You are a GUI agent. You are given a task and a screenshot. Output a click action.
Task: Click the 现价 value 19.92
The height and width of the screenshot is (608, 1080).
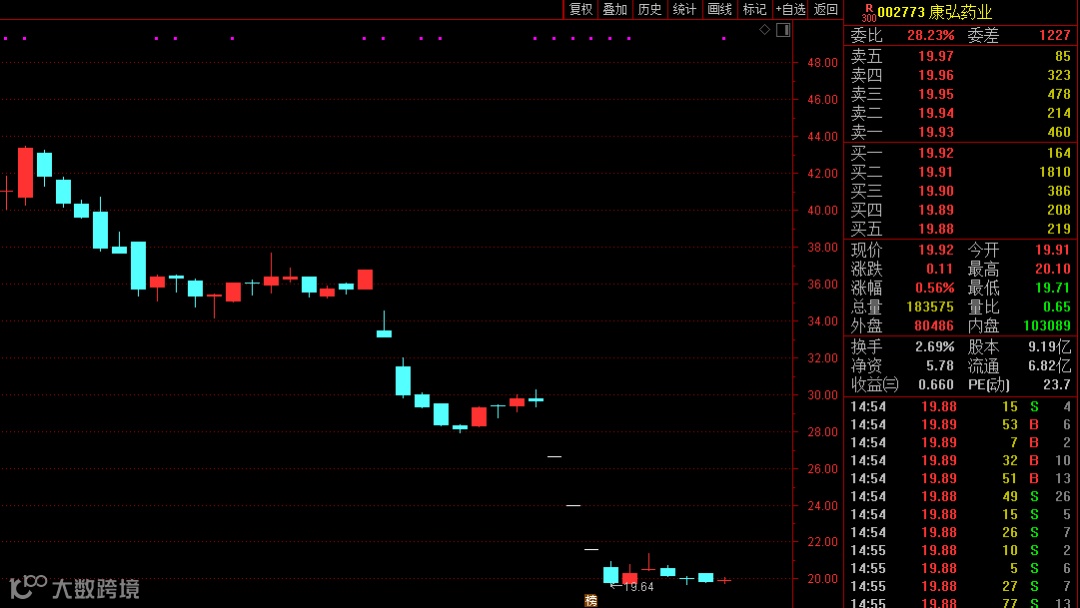tap(935, 250)
